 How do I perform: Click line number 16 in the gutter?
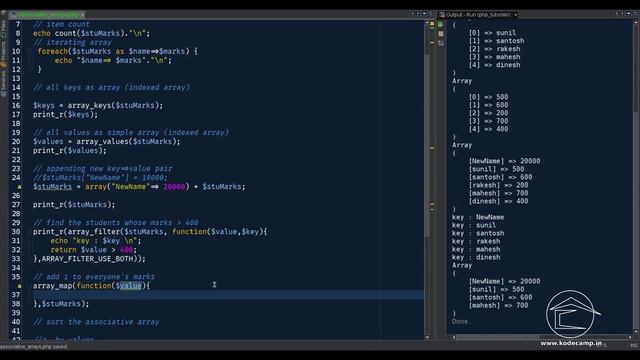pyautogui.click(x=16, y=105)
